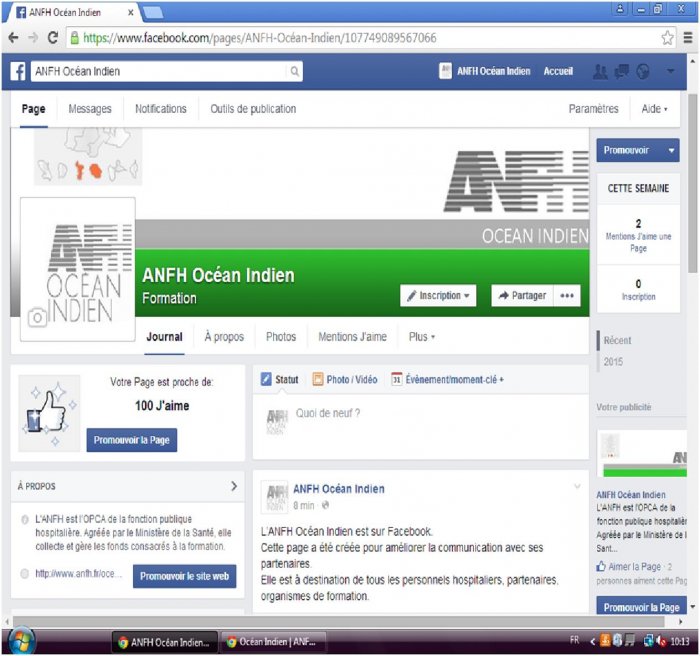Click Promouvoir le site web button
The image size is (700, 656).
[185, 576]
